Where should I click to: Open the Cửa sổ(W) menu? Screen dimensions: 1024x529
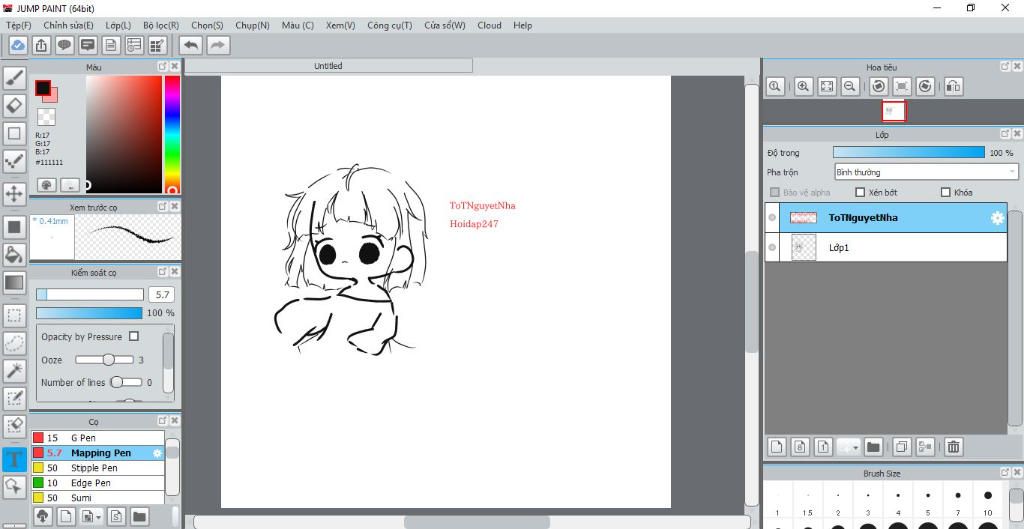pyautogui.click(x=445, y=25)
